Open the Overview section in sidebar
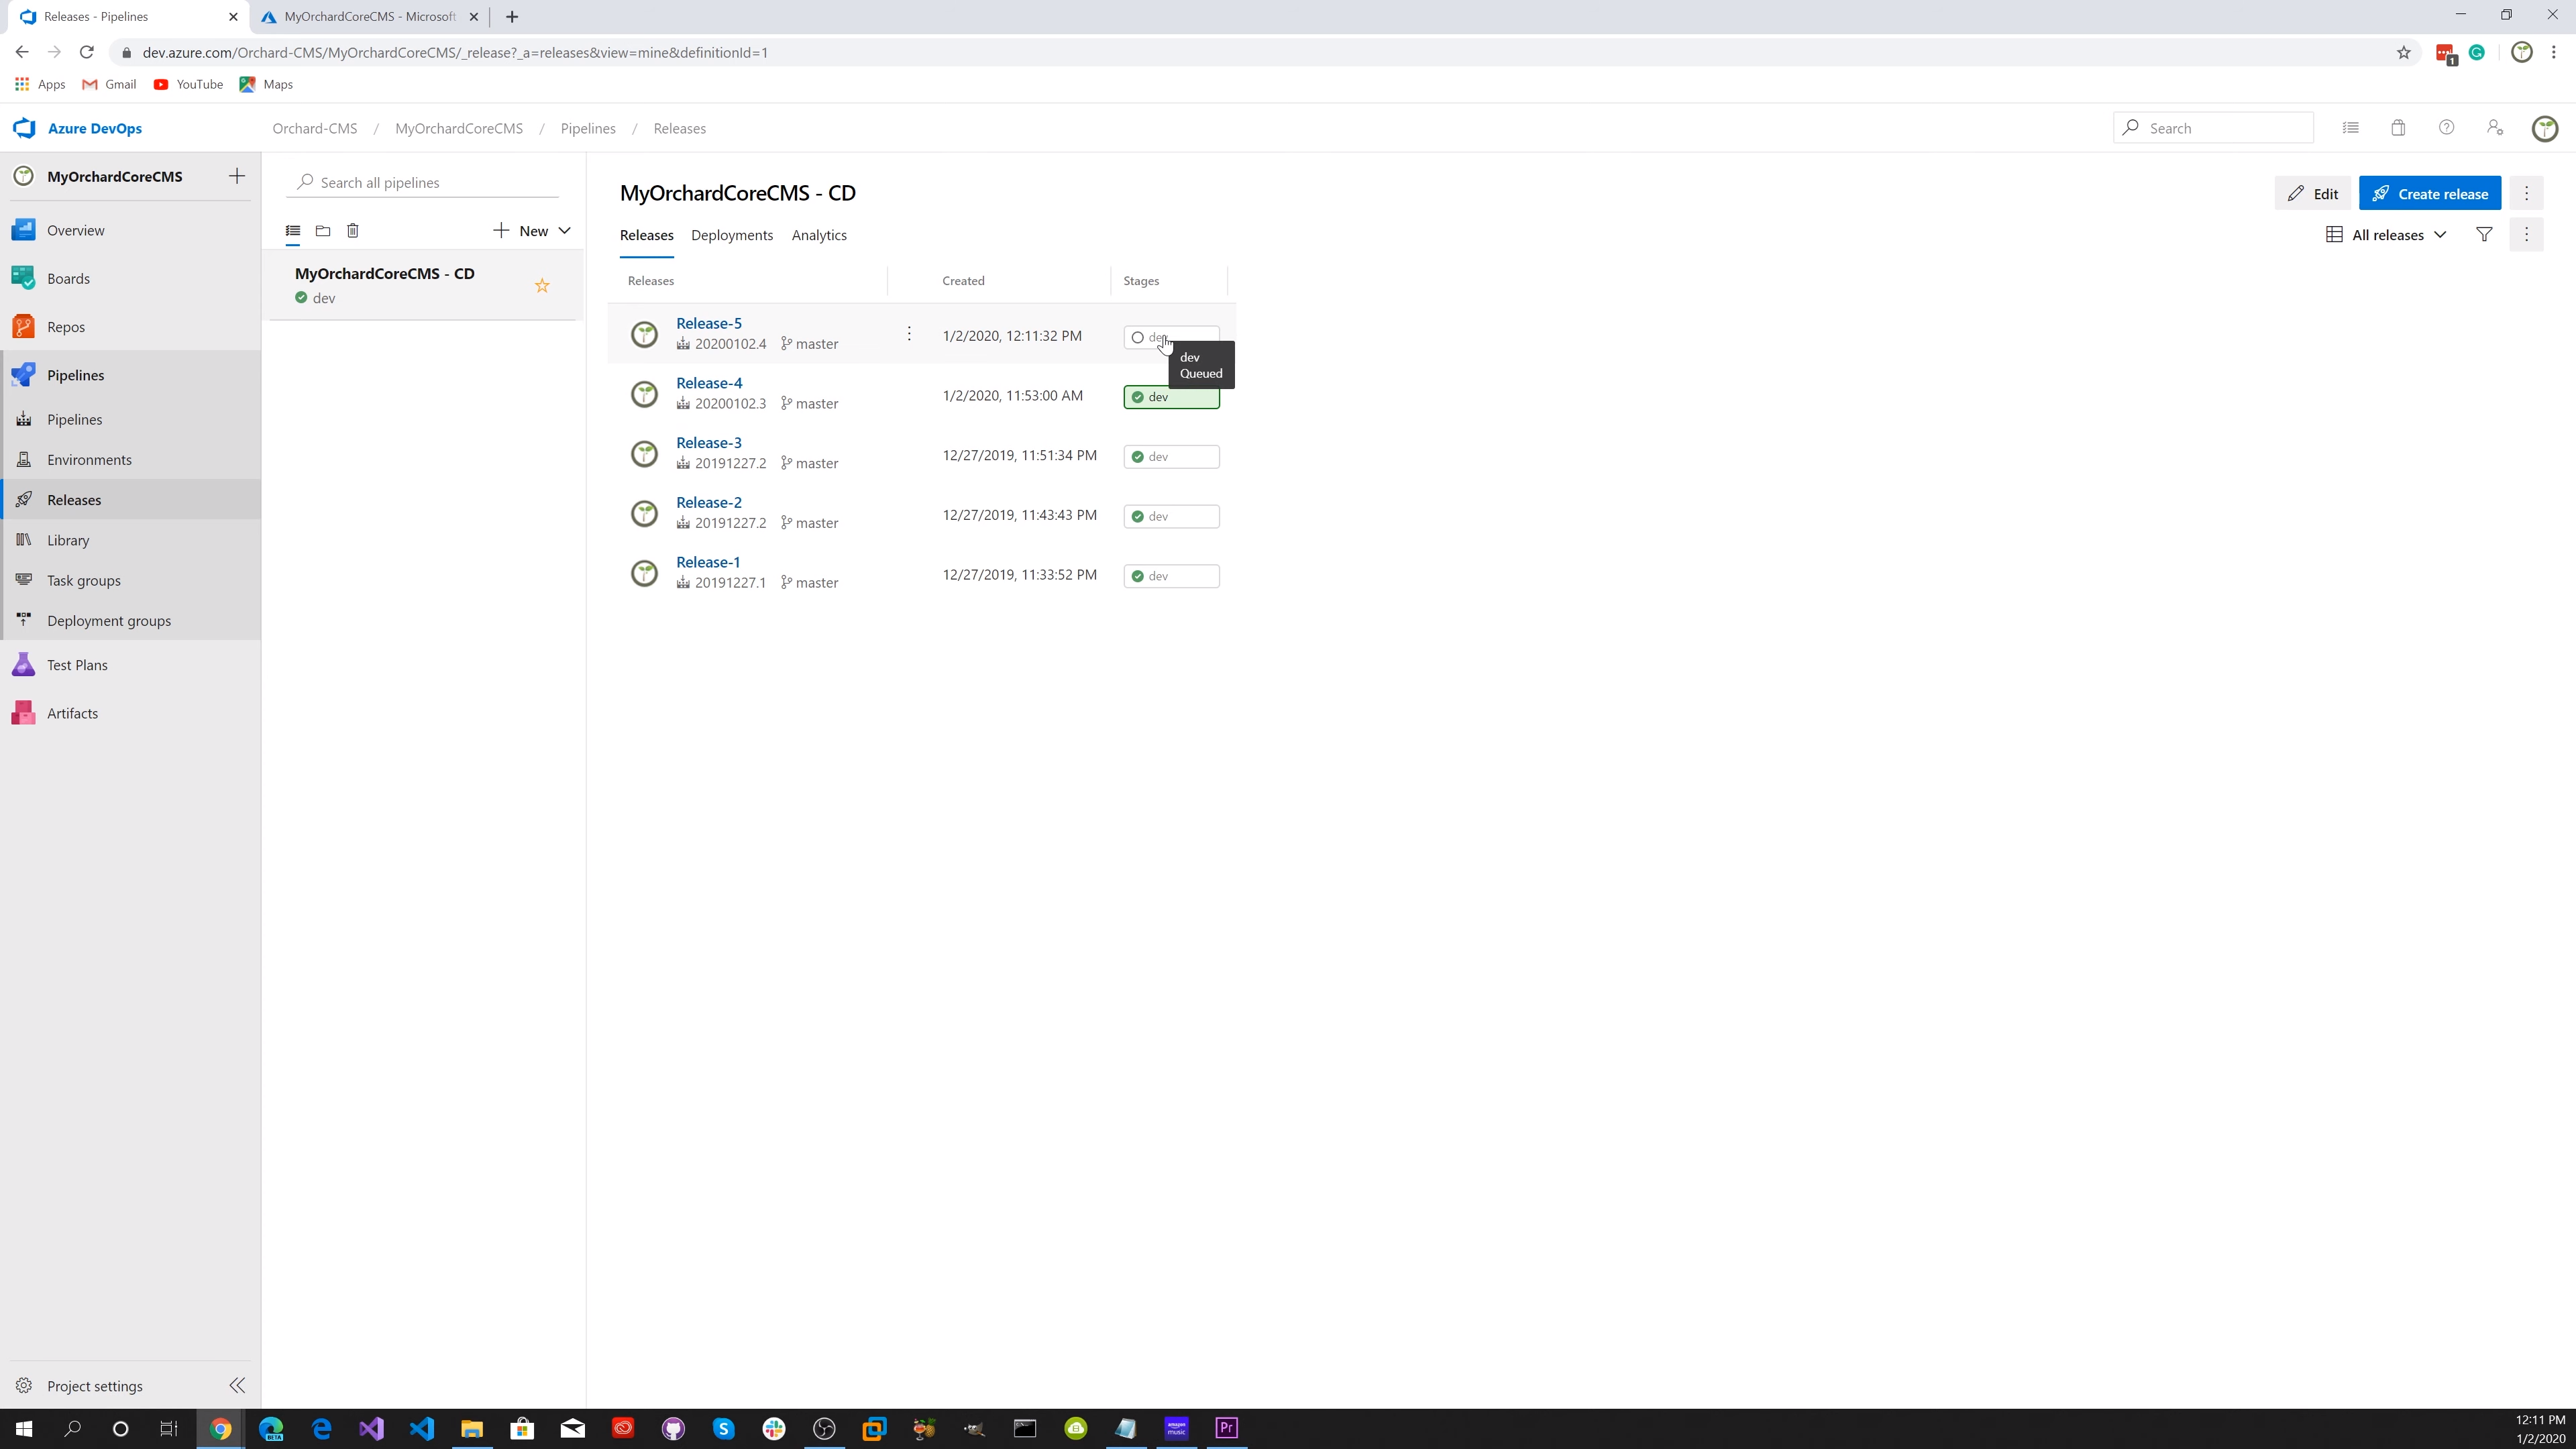The image size is (2576, 1449). click(75, 230)
